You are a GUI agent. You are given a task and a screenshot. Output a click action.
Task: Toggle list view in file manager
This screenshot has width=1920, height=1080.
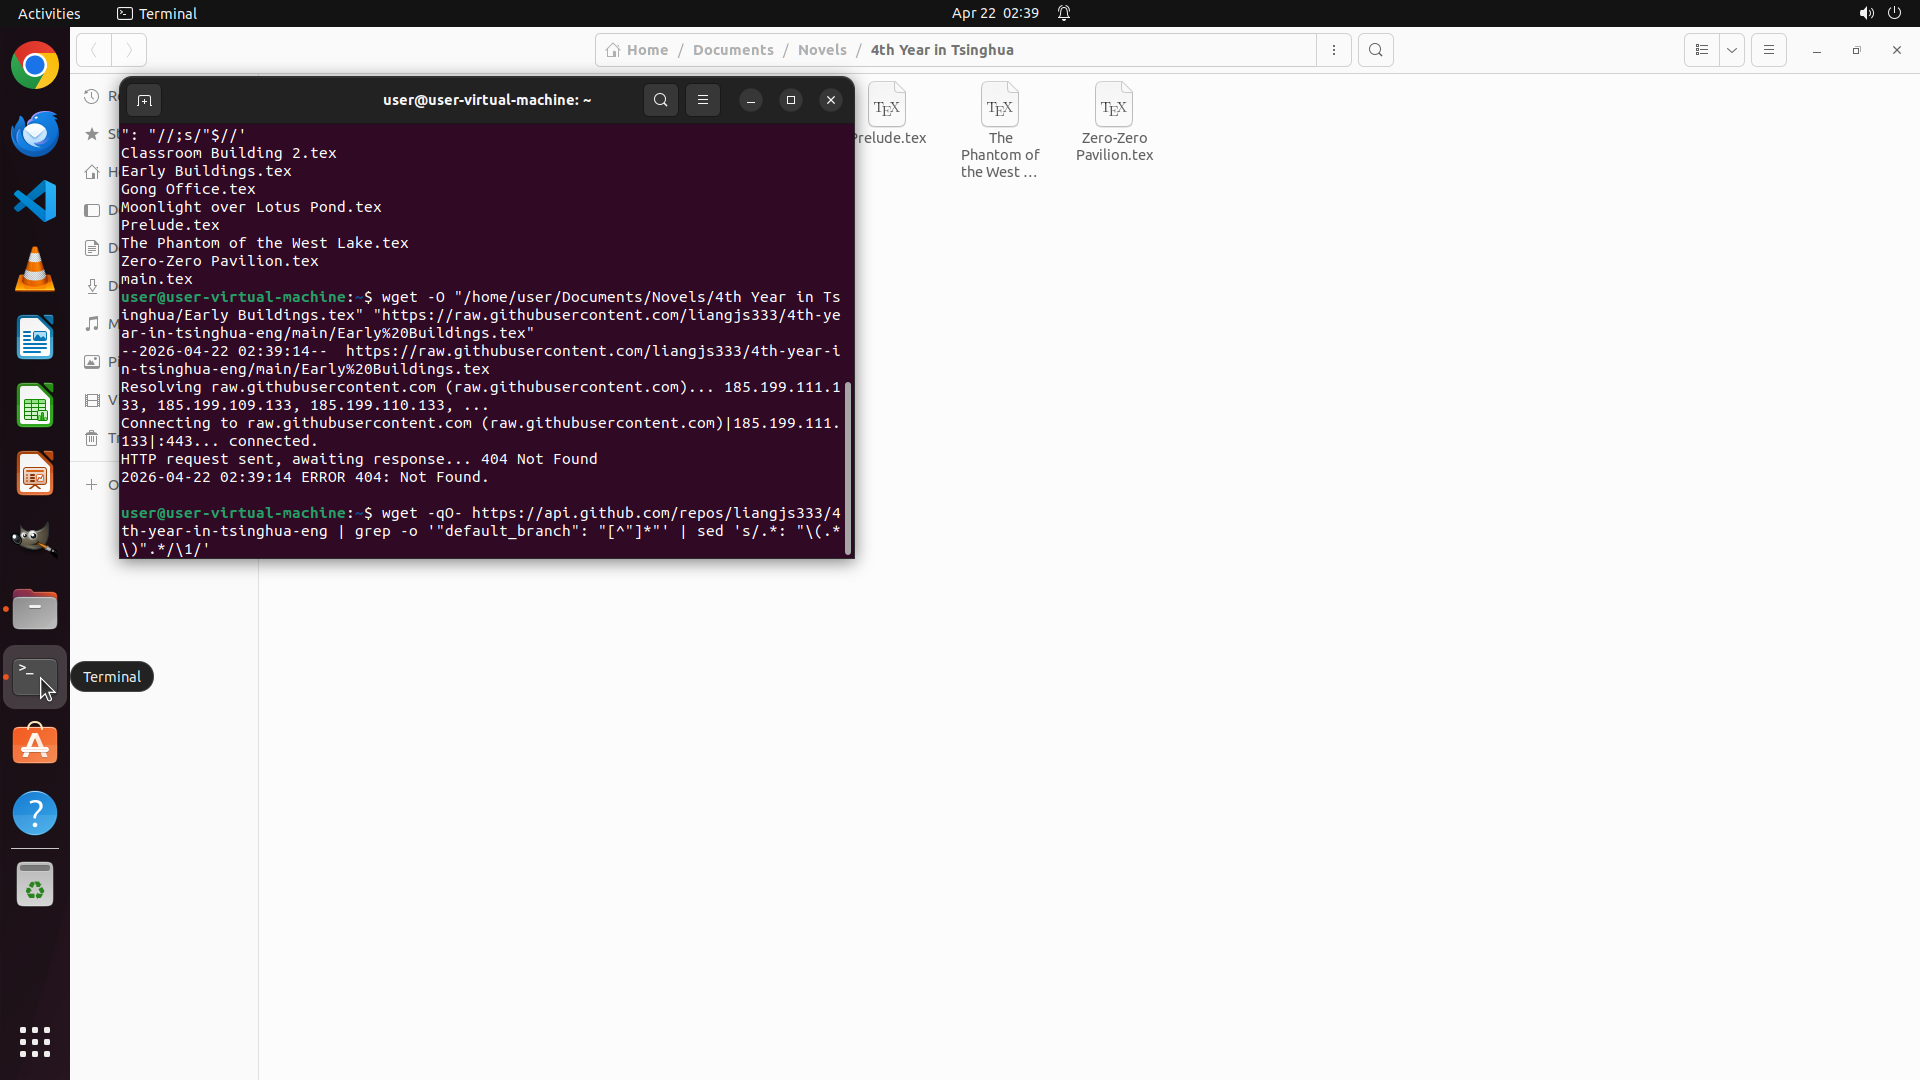(x=1701, y=50)
